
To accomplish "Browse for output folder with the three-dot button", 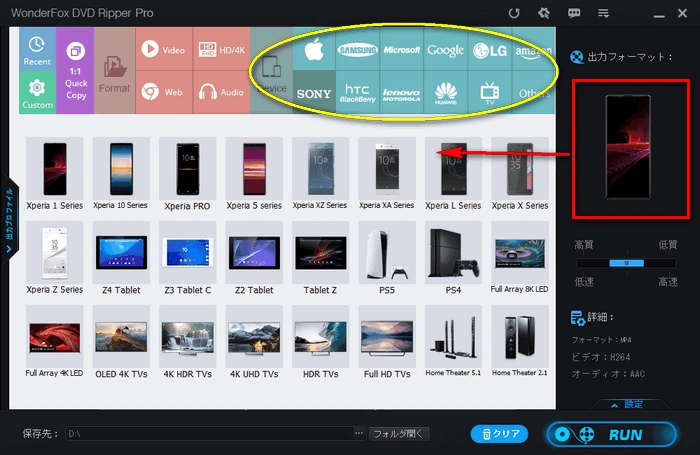I will coord(359,433).
